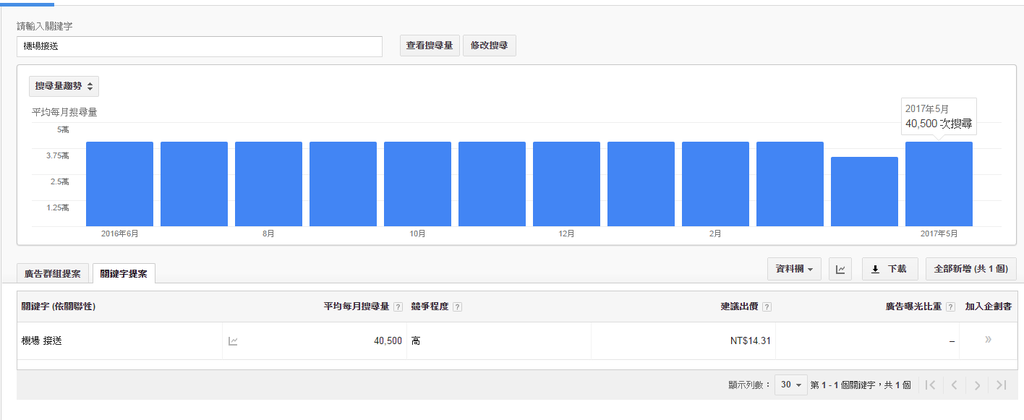Click the 平均每月搜尋量 column header
Screen dimensions: 1024x420
point(357,307)
